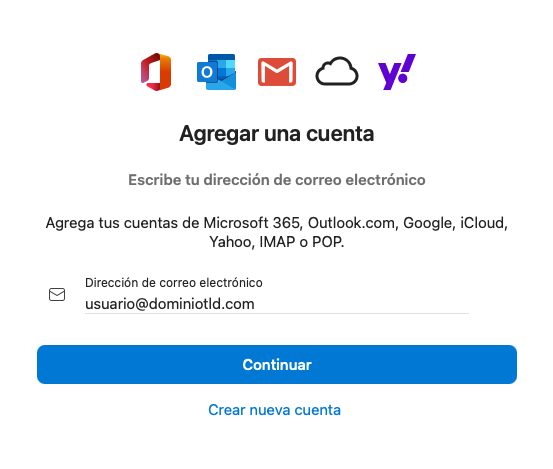Click the word Outlook.com in description

[x=353, y=223]
